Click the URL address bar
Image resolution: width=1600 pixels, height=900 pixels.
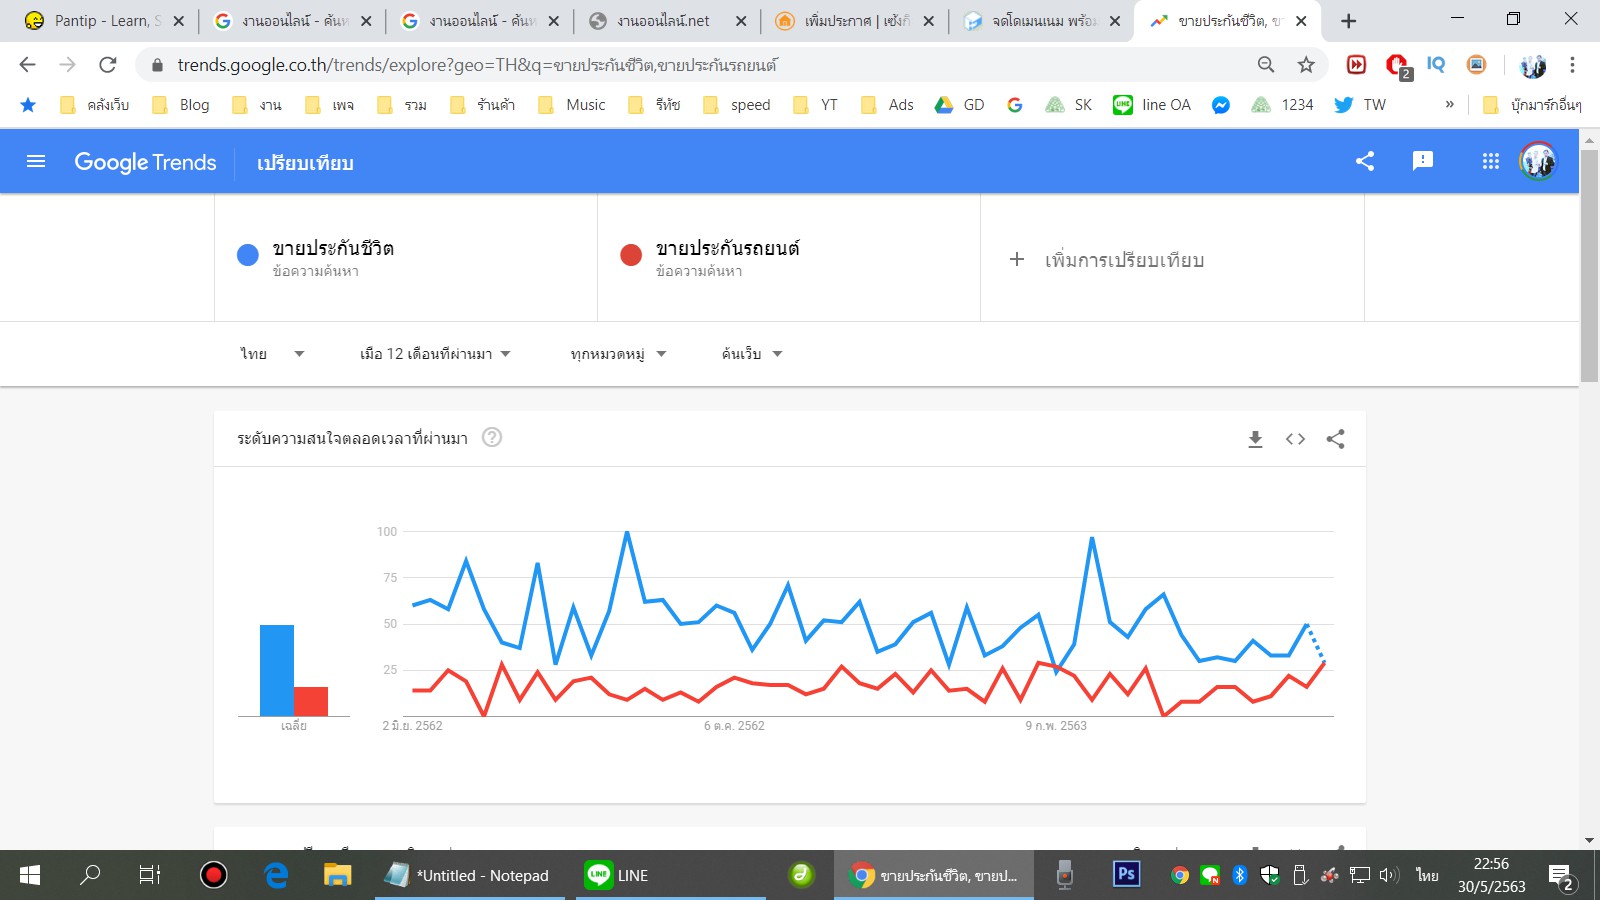[x=700, y=65]
